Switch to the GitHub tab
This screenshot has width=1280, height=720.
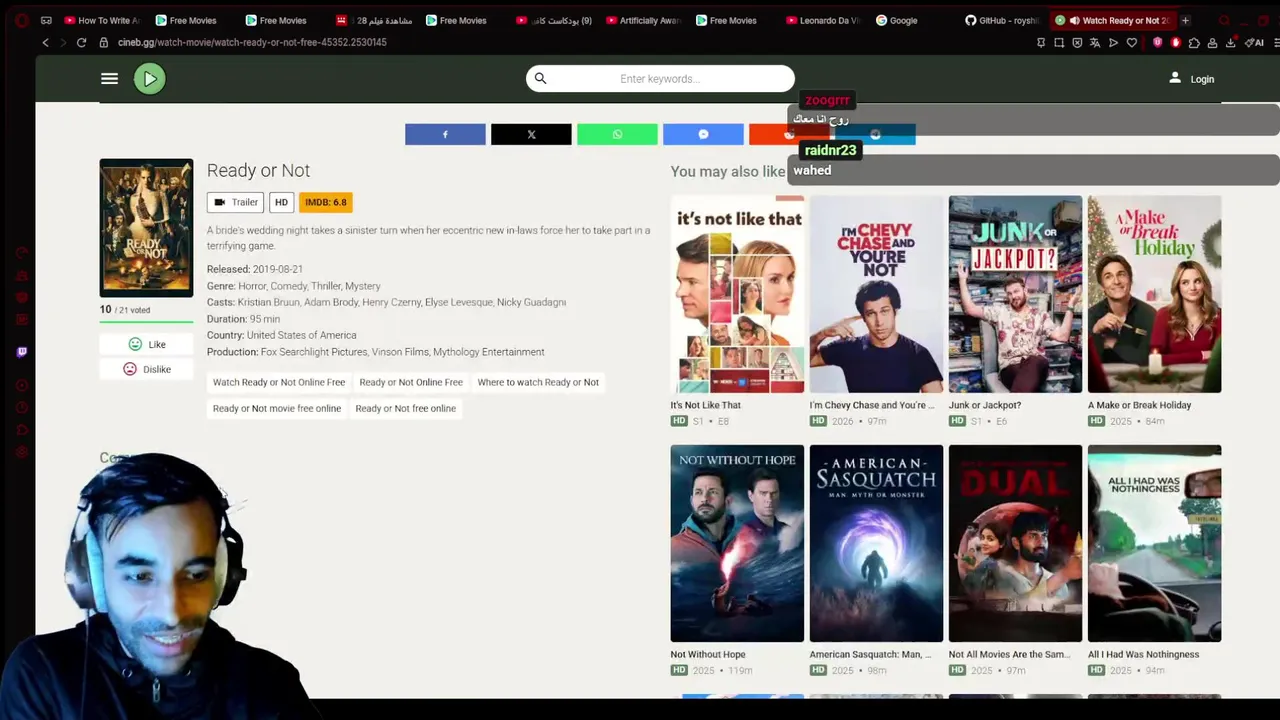[1001, 20]
